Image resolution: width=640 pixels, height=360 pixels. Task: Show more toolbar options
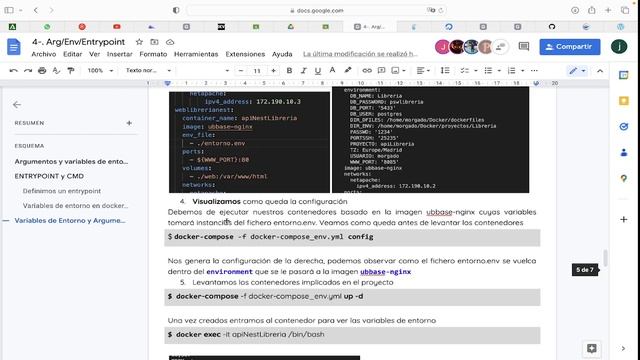(534, 71)
